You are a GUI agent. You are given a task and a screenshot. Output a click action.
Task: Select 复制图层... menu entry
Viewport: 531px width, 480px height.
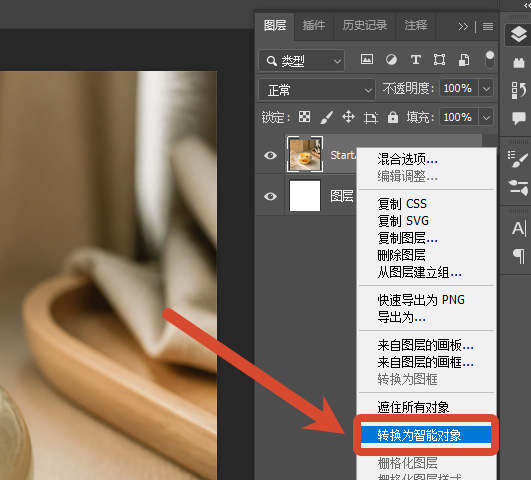pyautogui.click(x=407, y=238)
